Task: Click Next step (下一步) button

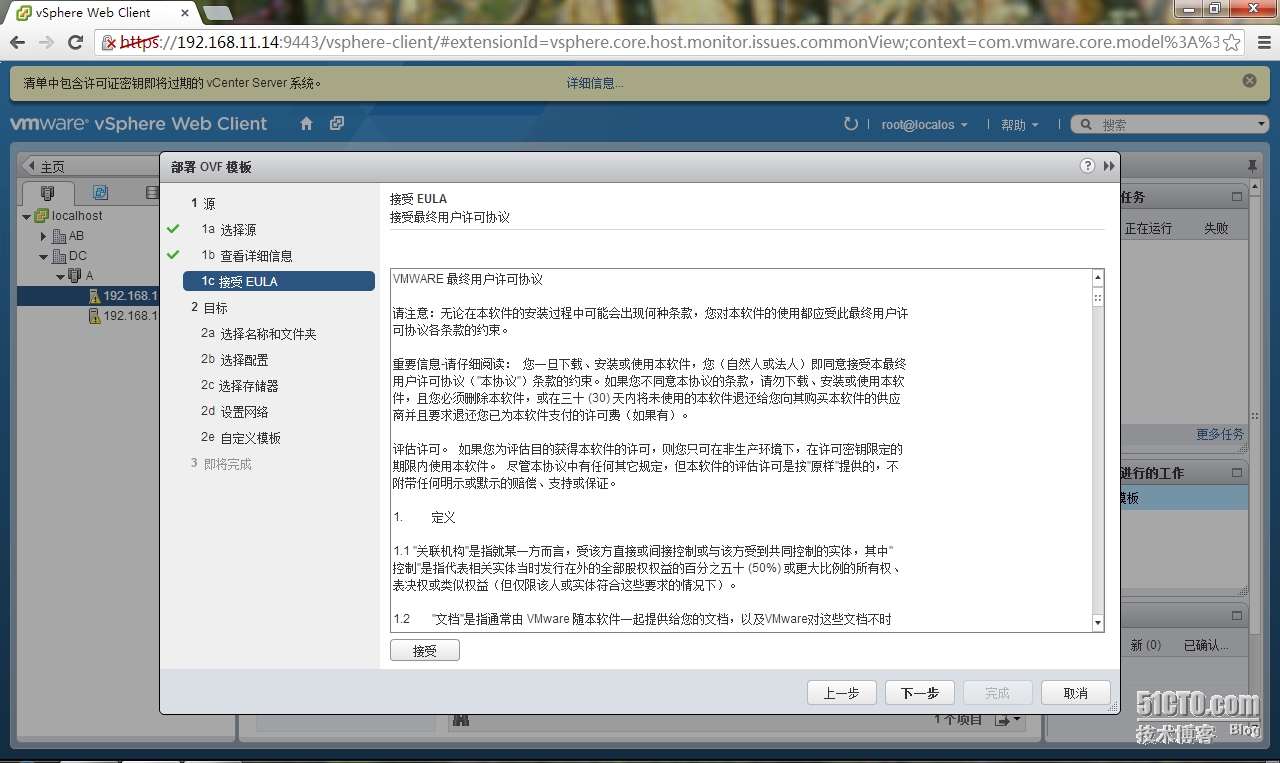Action: pyautogui.click(x=919, y=693)
